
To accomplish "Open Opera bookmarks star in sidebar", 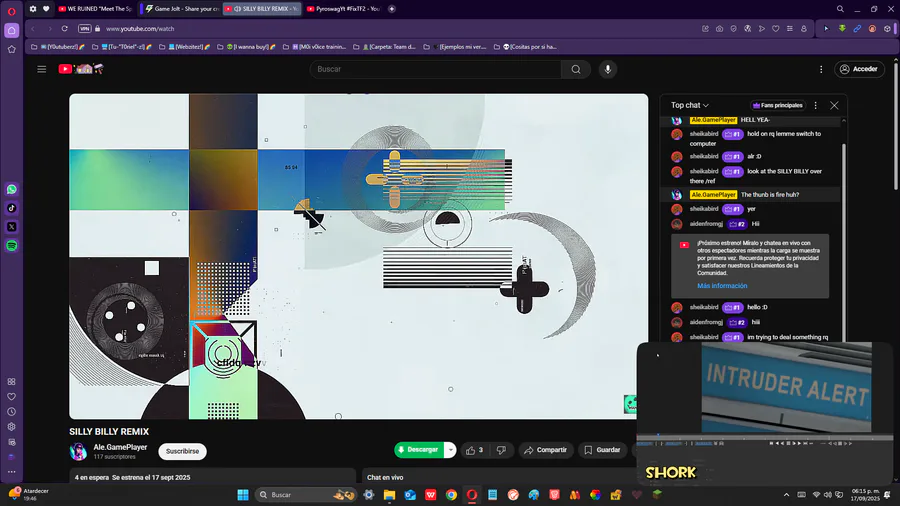I will 11,49.
